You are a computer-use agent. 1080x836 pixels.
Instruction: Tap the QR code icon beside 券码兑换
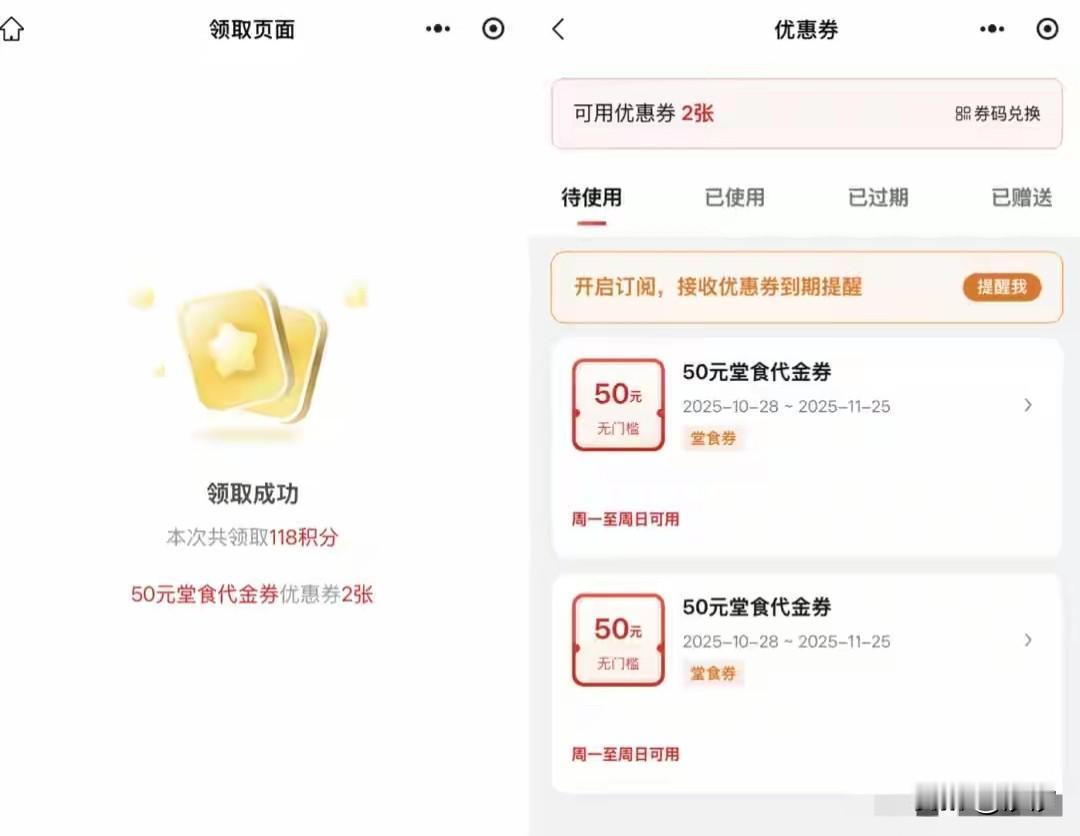click(x=962, y=114)
